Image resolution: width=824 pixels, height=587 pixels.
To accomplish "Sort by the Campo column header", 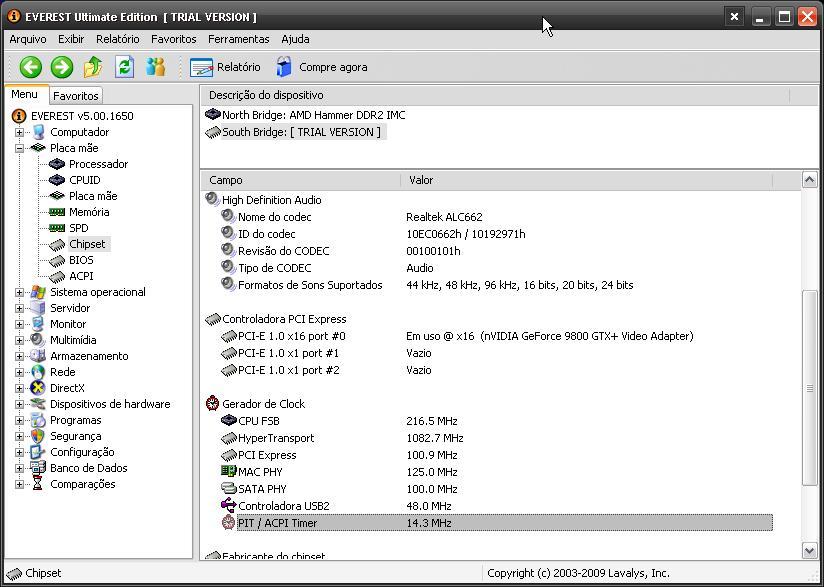I will pyautogui.click(x=300, y=180).
